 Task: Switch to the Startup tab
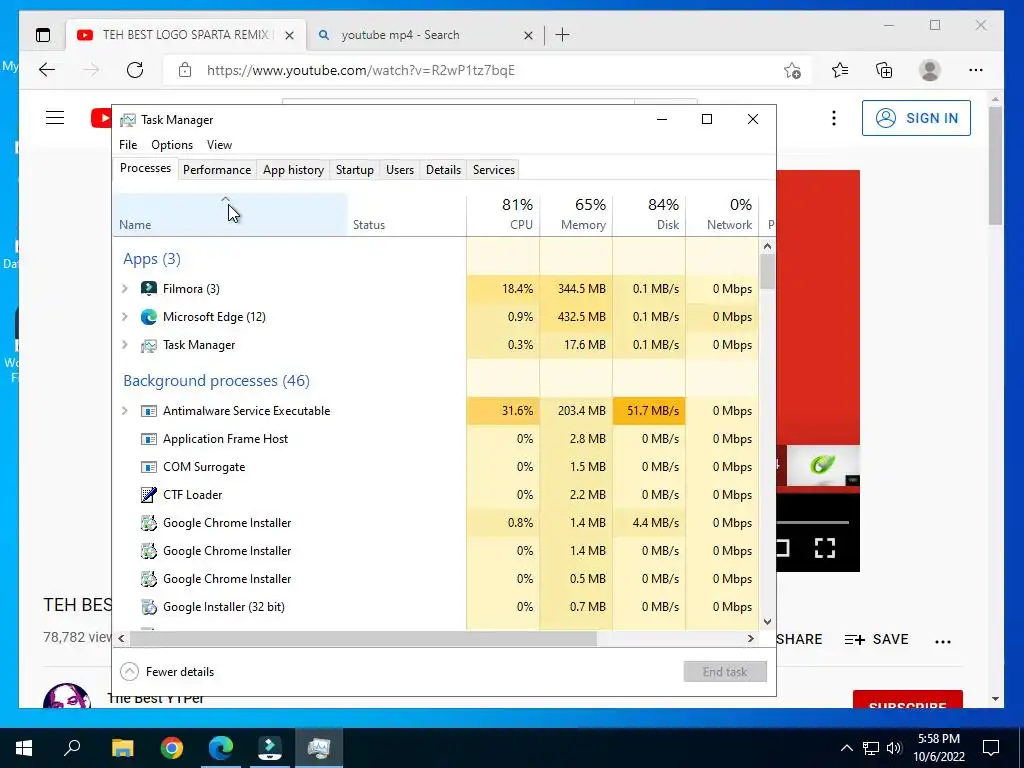point(355,170)
